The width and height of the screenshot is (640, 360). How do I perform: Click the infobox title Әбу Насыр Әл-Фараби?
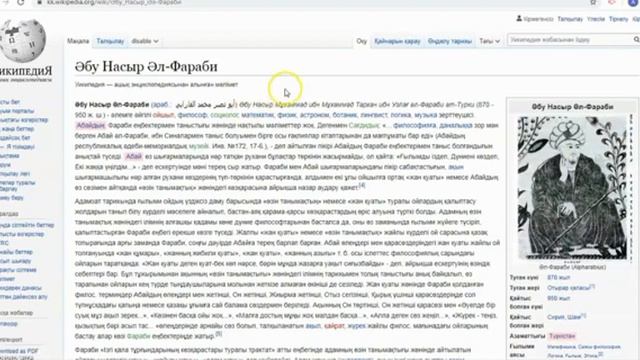click(572, 107)
